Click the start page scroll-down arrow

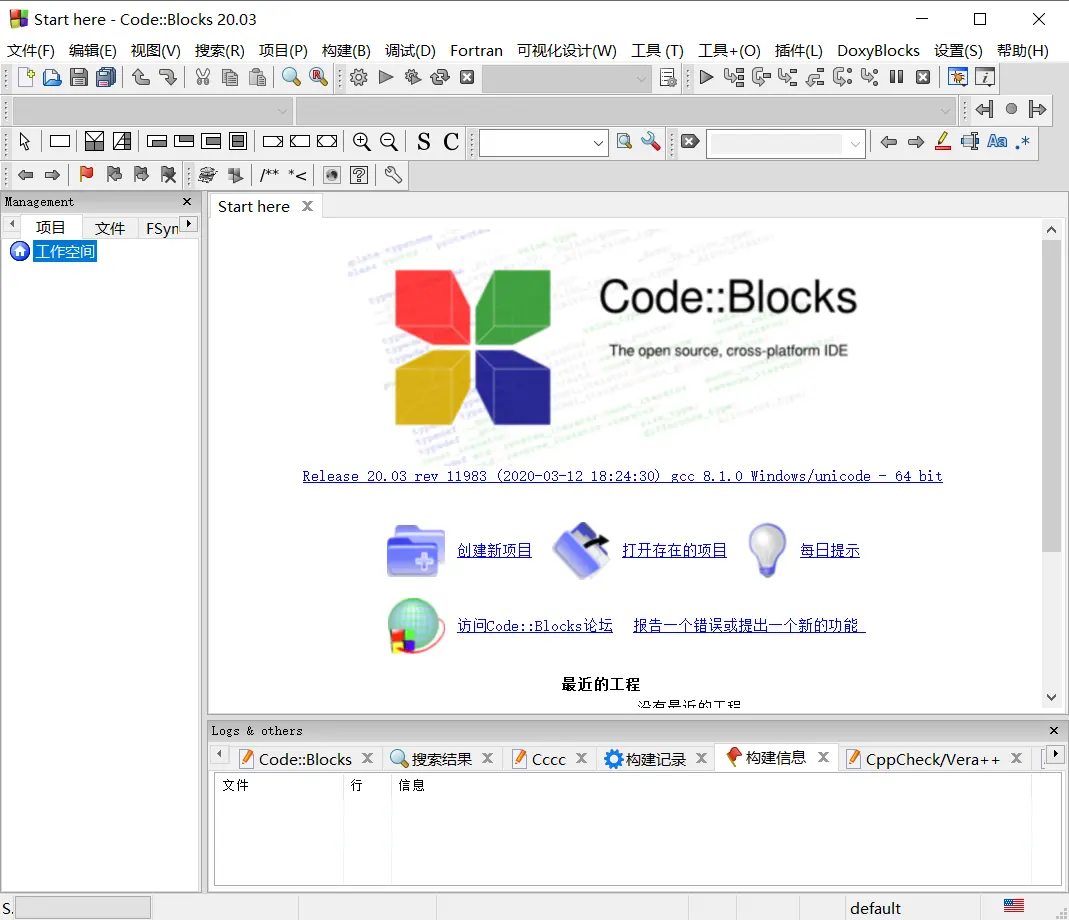(1051, 697)
